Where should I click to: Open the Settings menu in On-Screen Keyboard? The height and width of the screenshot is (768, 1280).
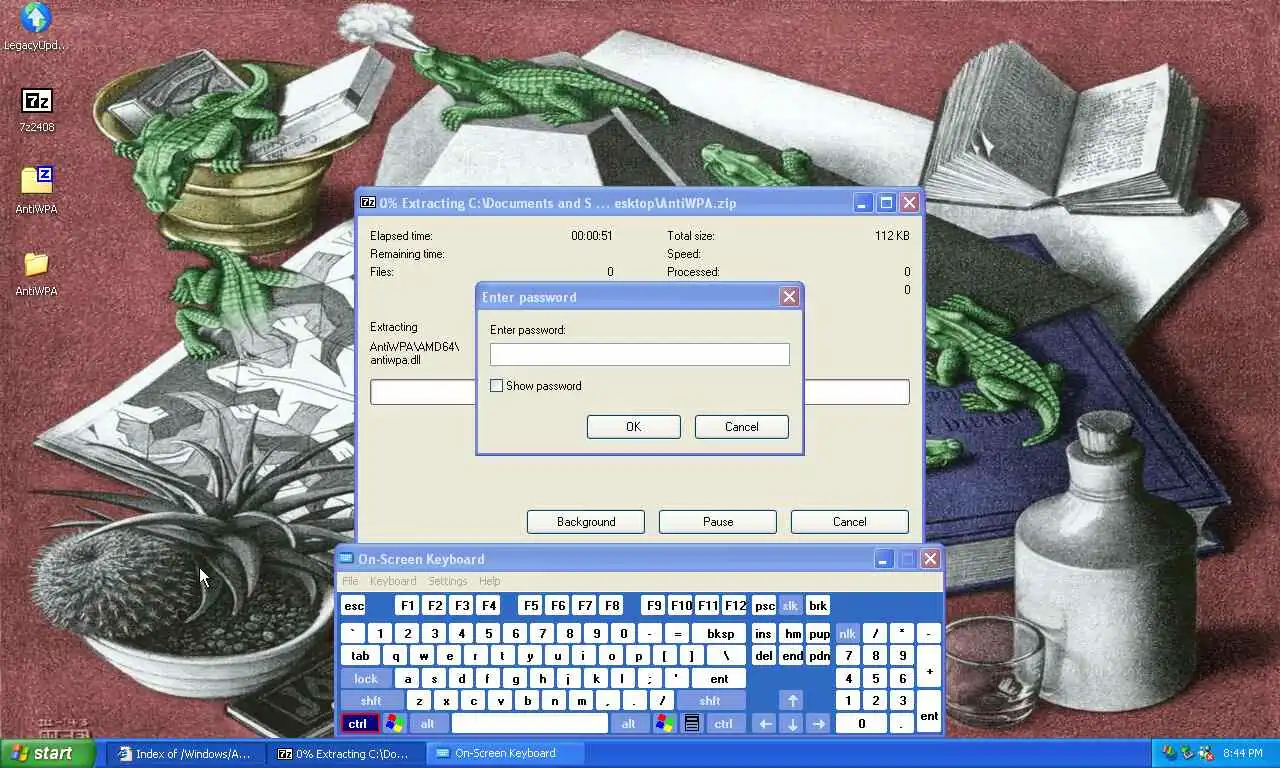point(448,581)
